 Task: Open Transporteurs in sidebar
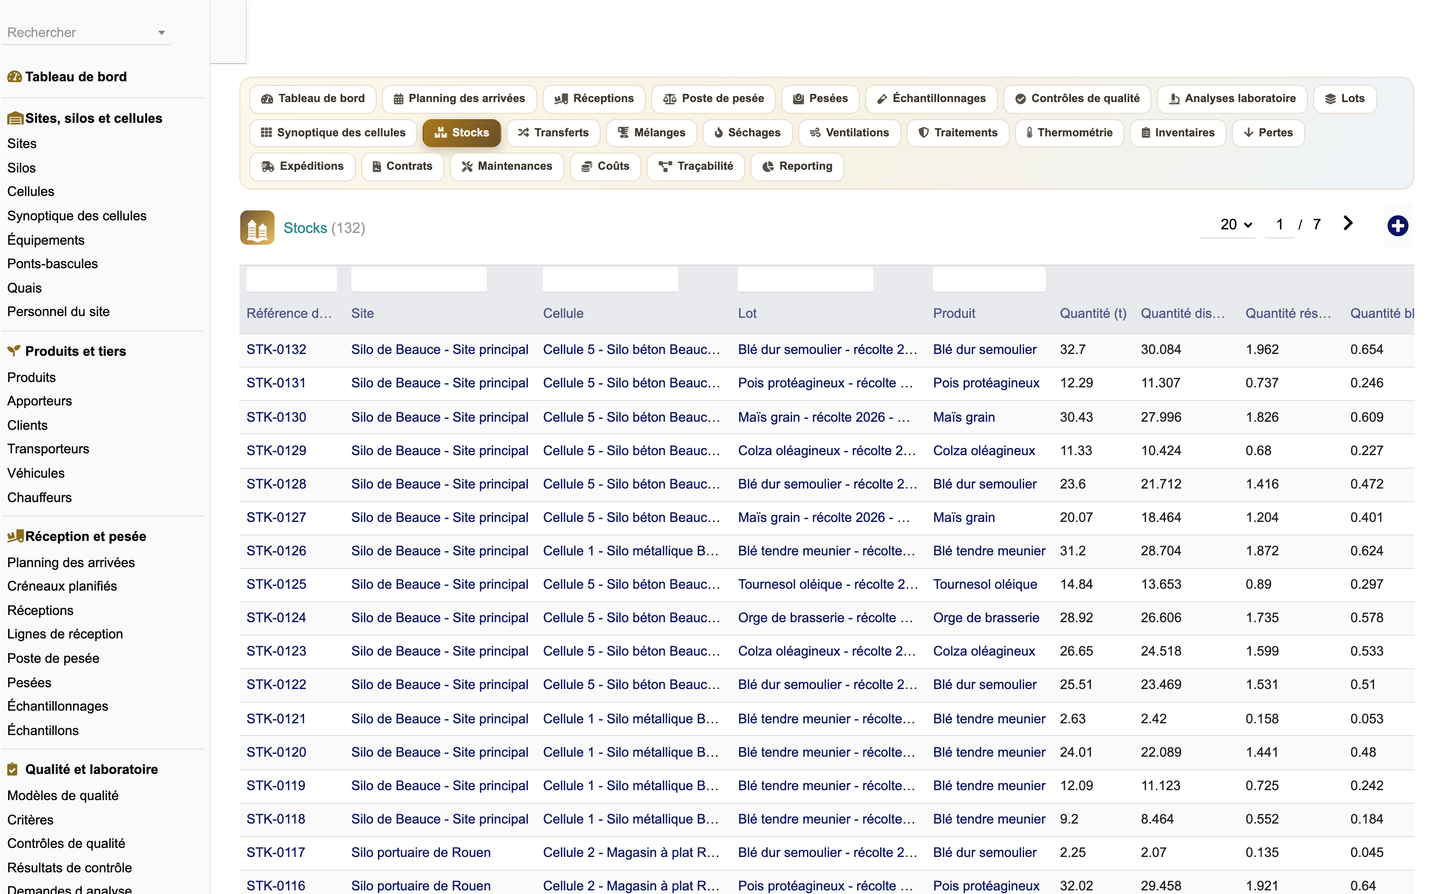[48, 449]
